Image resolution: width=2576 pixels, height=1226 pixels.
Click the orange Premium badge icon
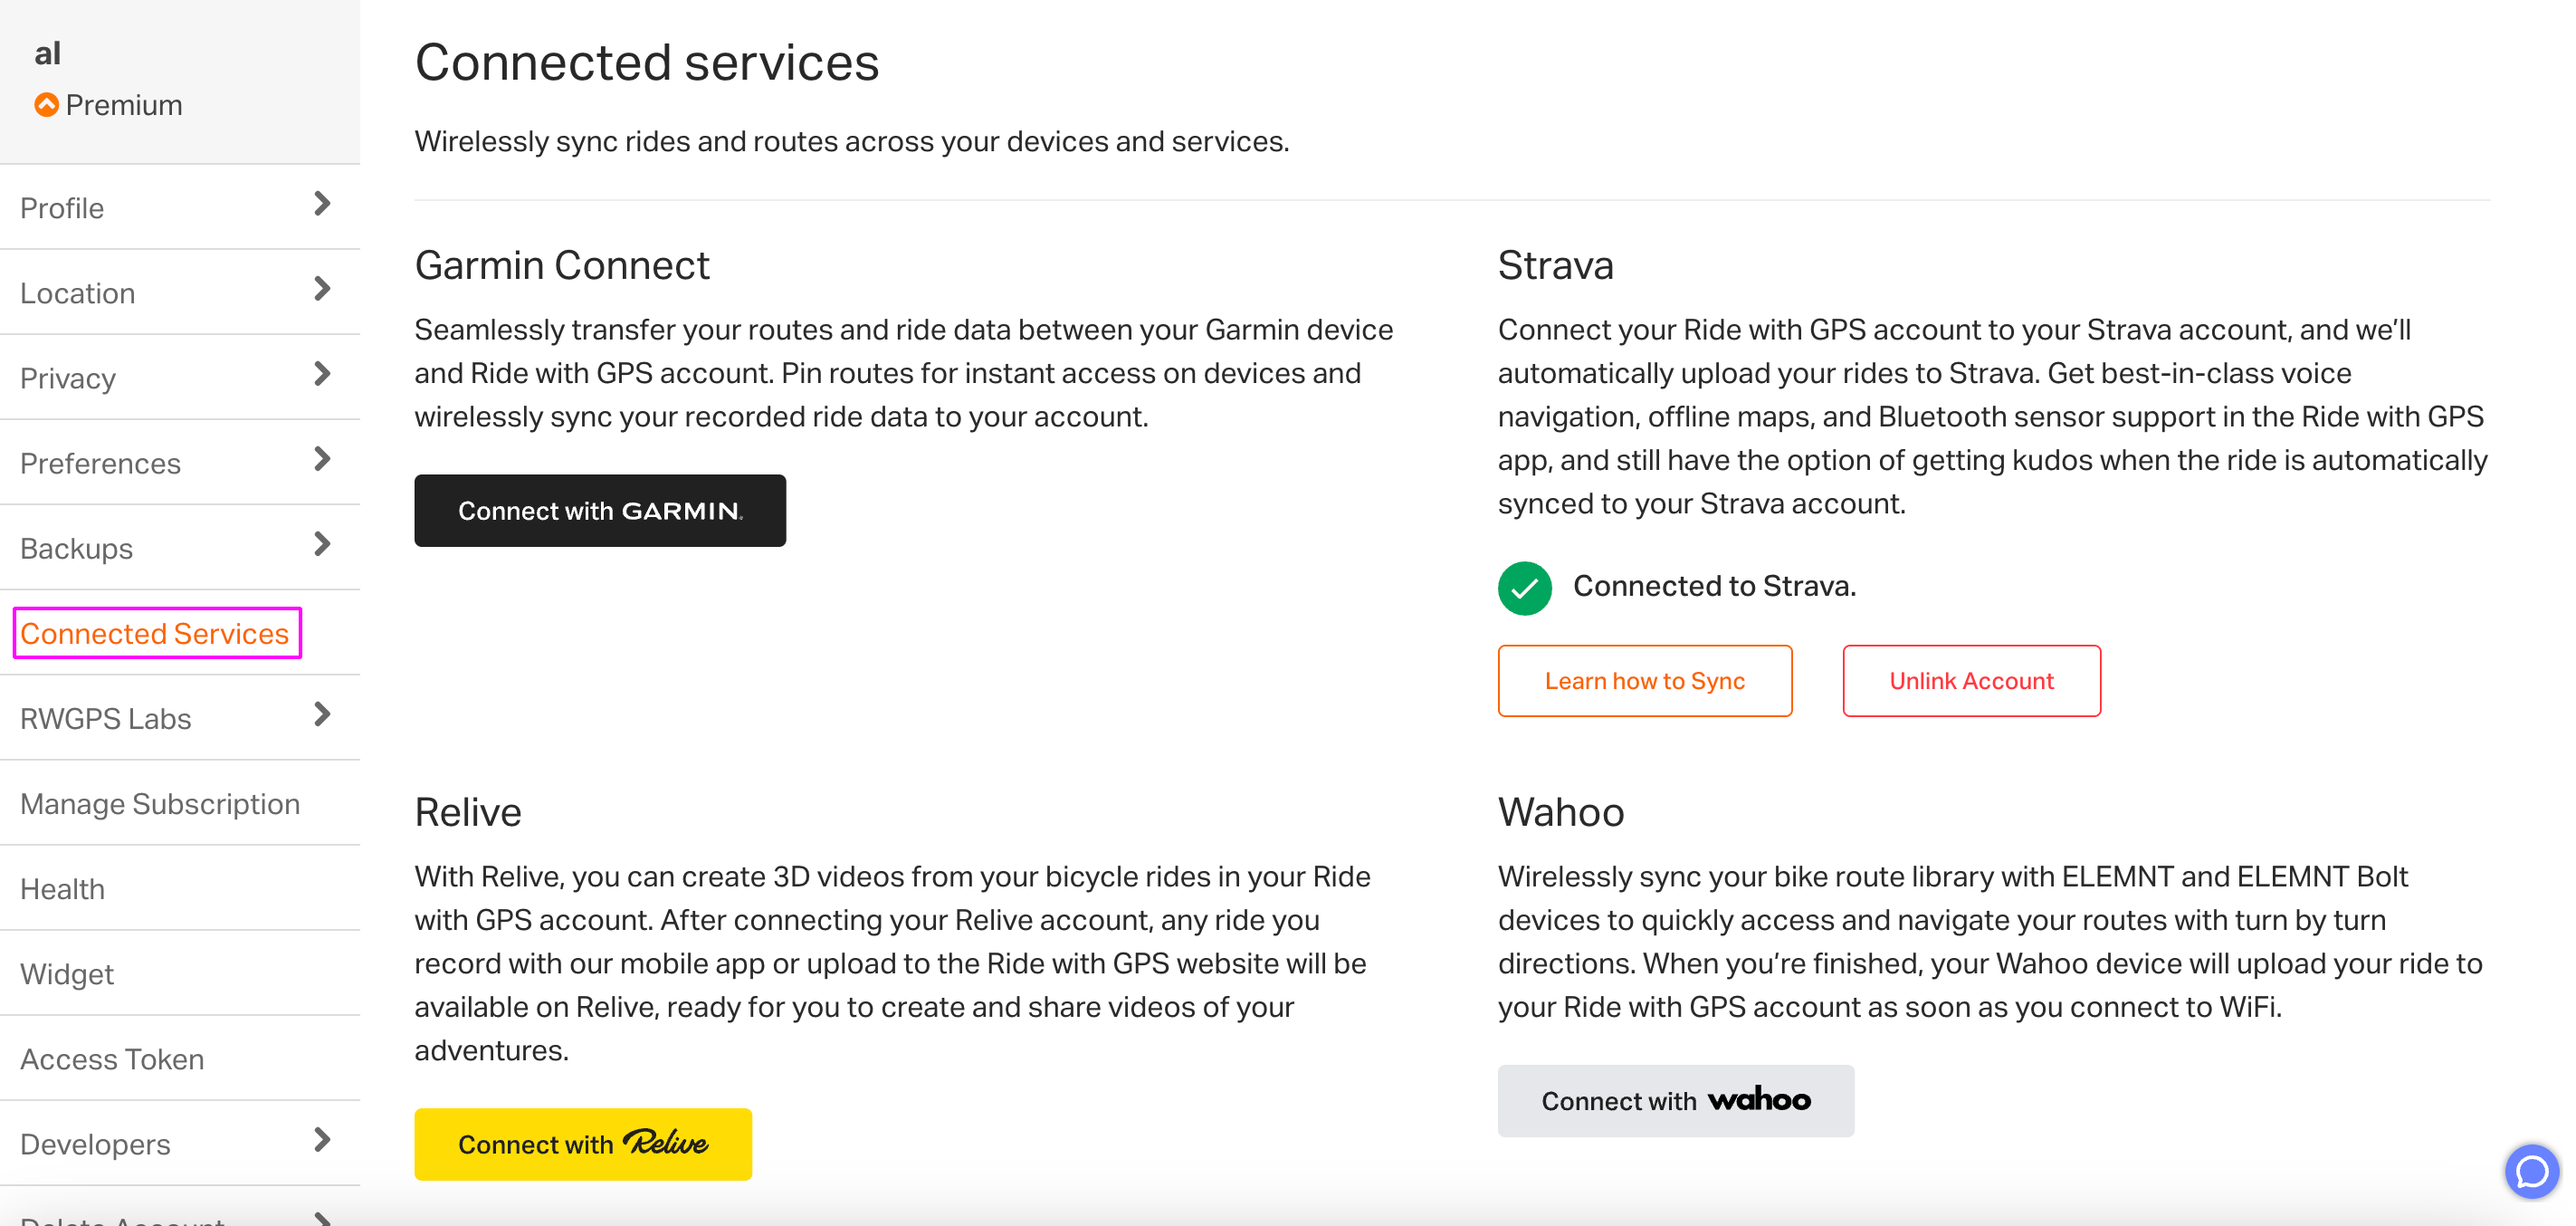[x=46, y=105]
